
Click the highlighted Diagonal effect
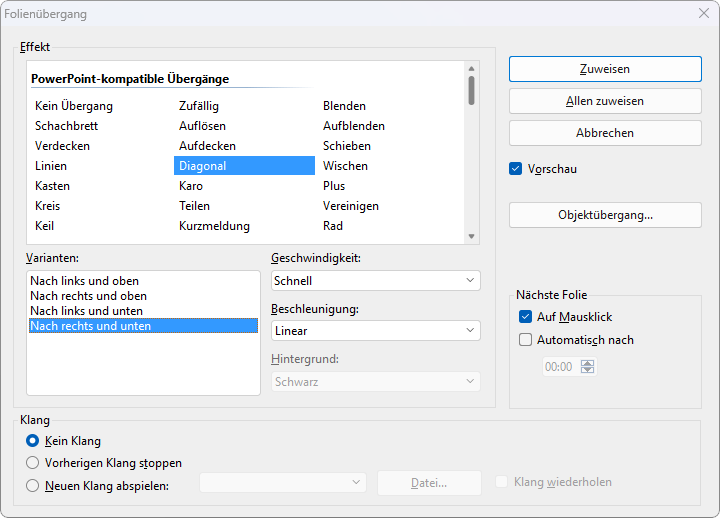pos(244,166)
